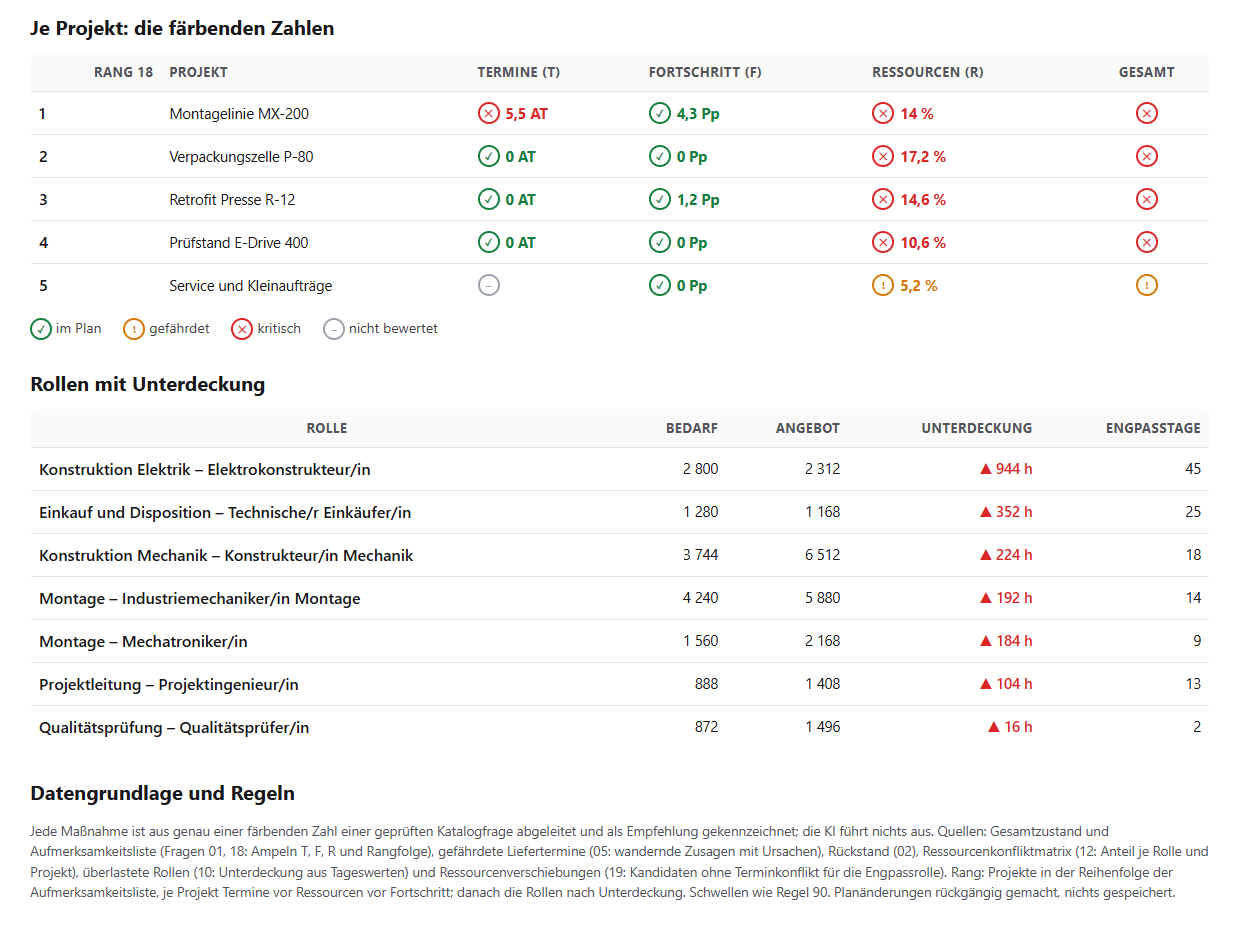
Task: Click the legend icon for 'nicht bewertet'
Action: coord(334,329)
